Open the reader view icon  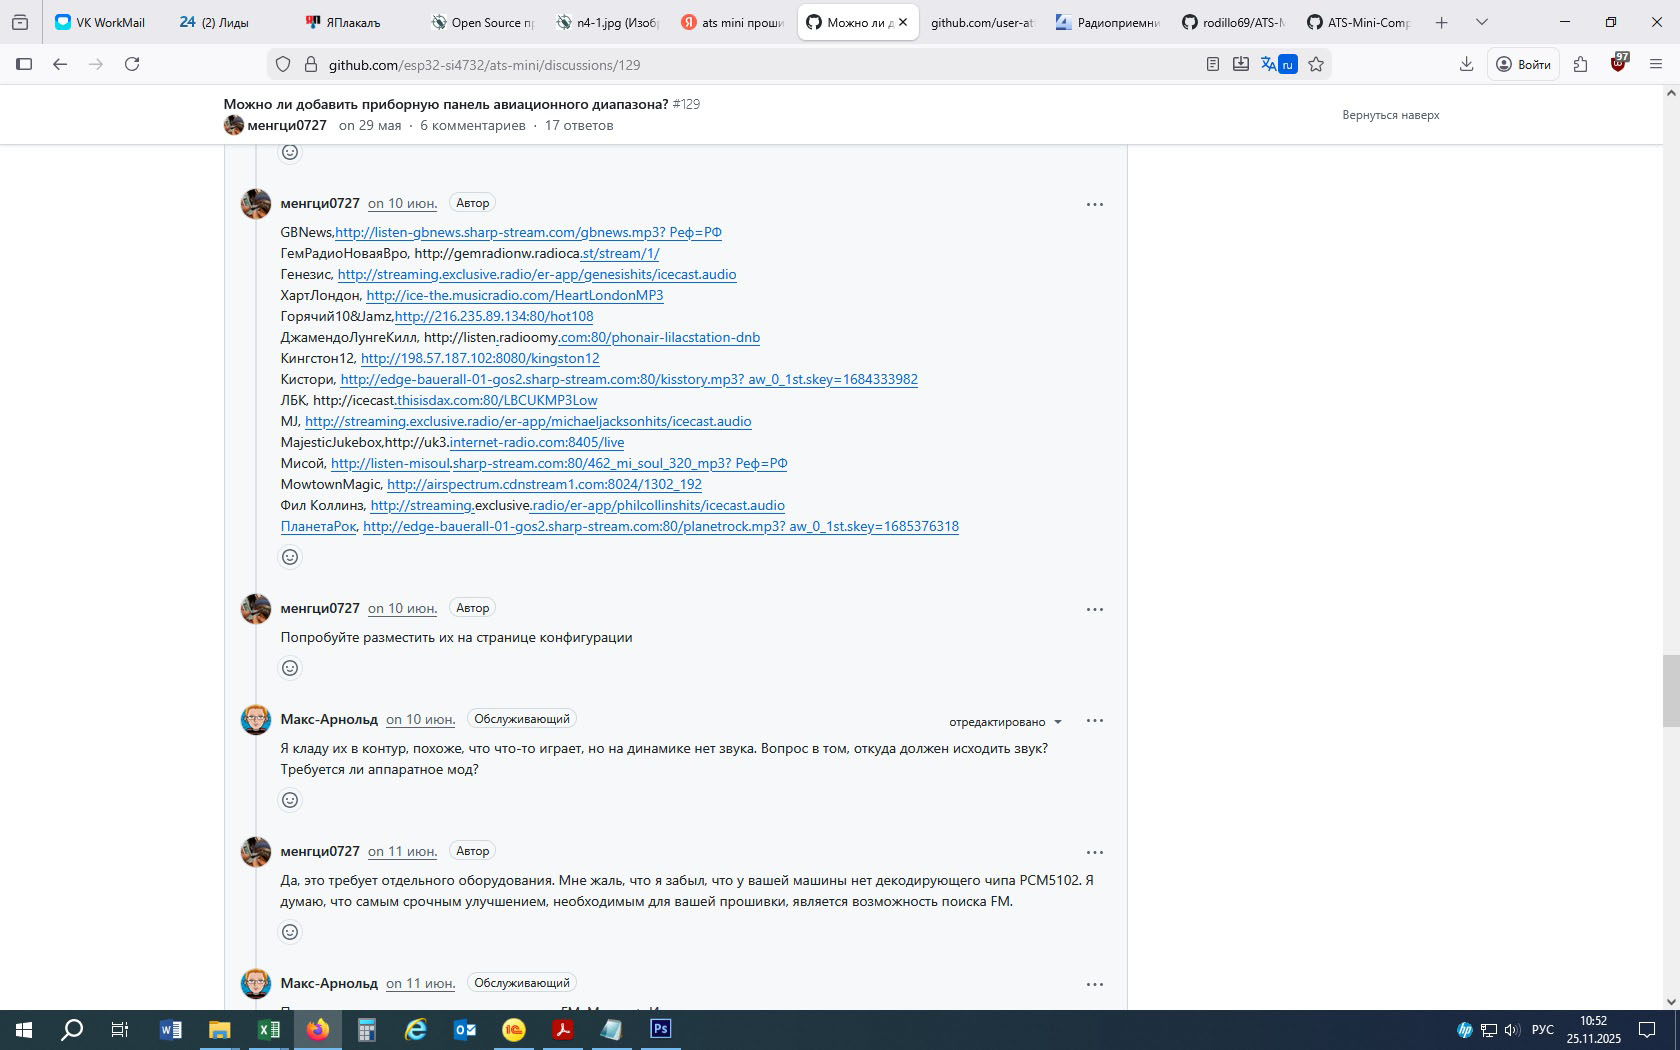[1212, 64]
